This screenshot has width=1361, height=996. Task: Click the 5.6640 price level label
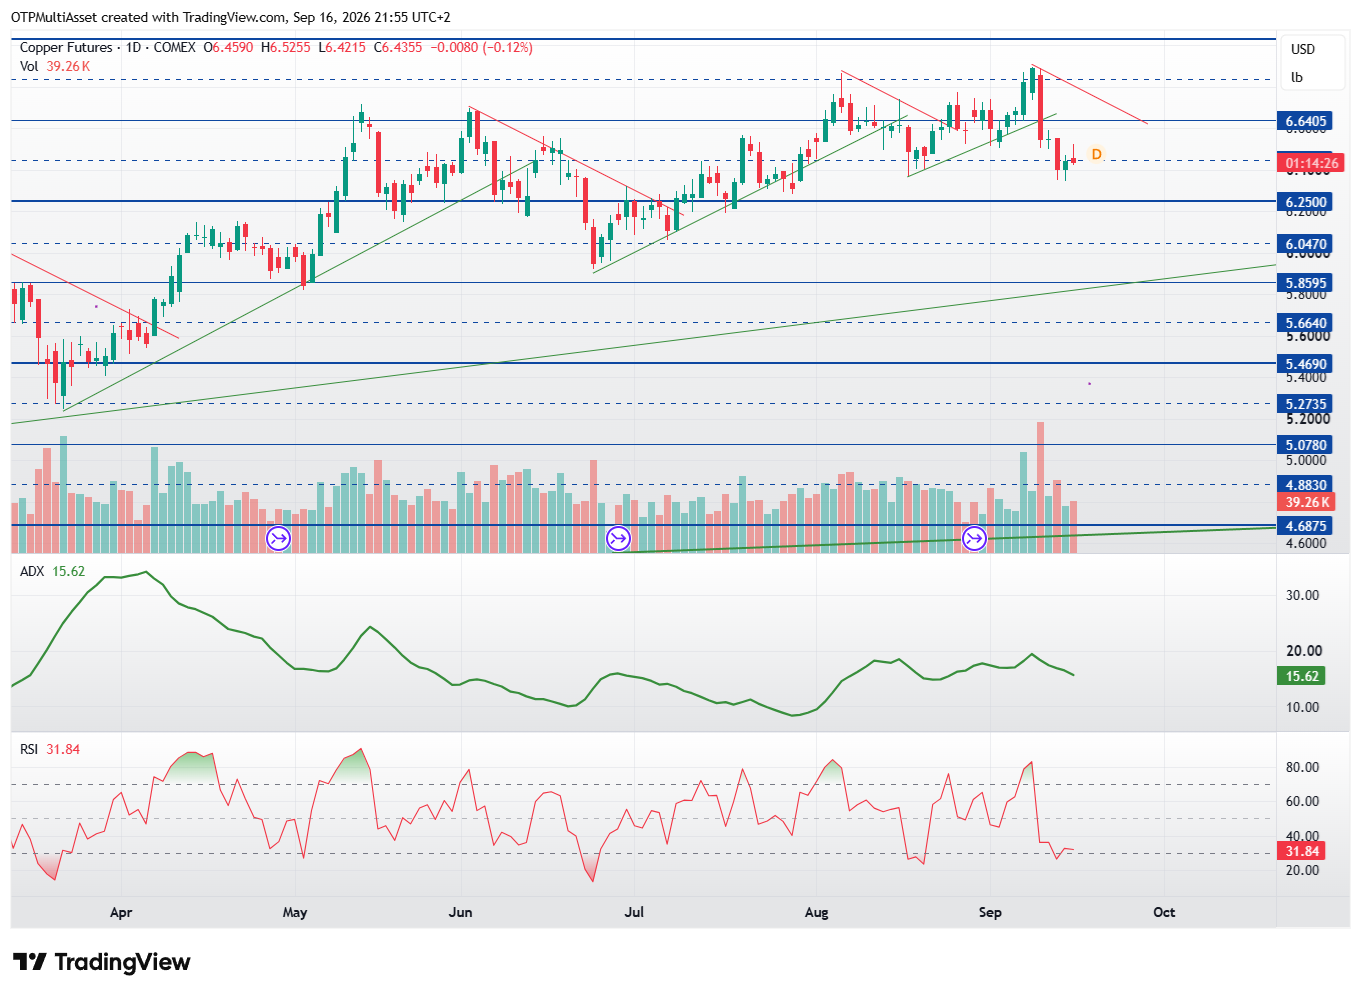[1306, 323]
